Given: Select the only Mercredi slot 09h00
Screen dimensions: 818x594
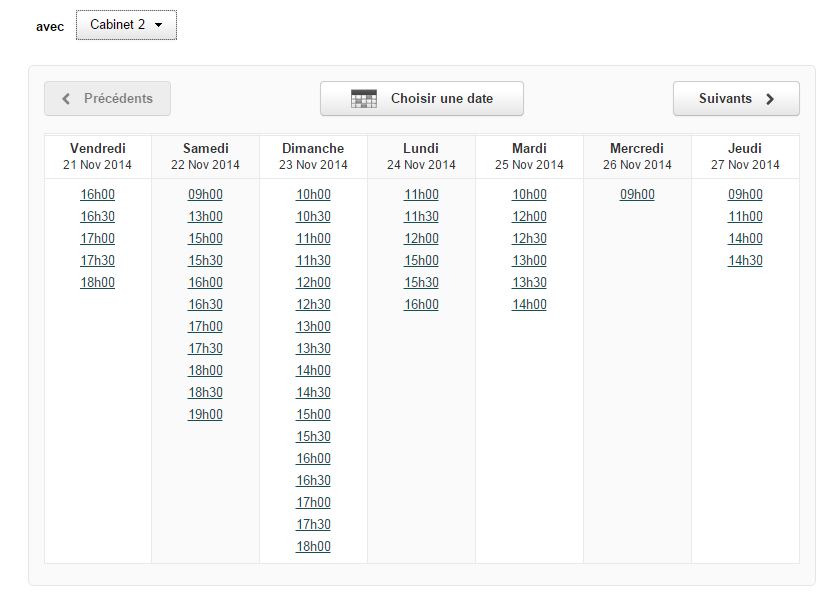Looking at the screenshot, I should tap(637, 195).
